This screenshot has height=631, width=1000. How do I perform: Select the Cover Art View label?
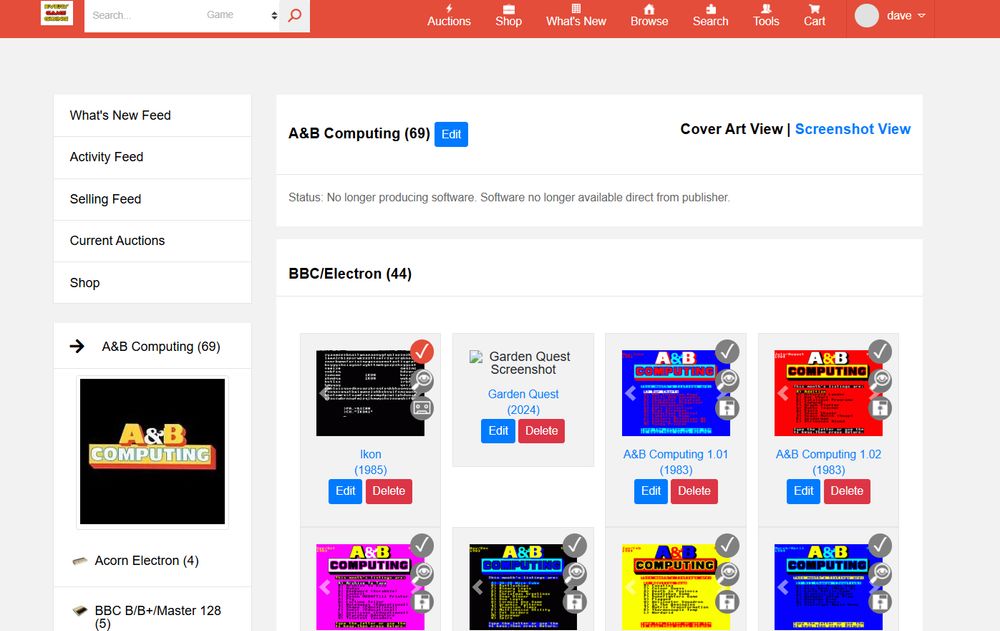tap(731, 129)
